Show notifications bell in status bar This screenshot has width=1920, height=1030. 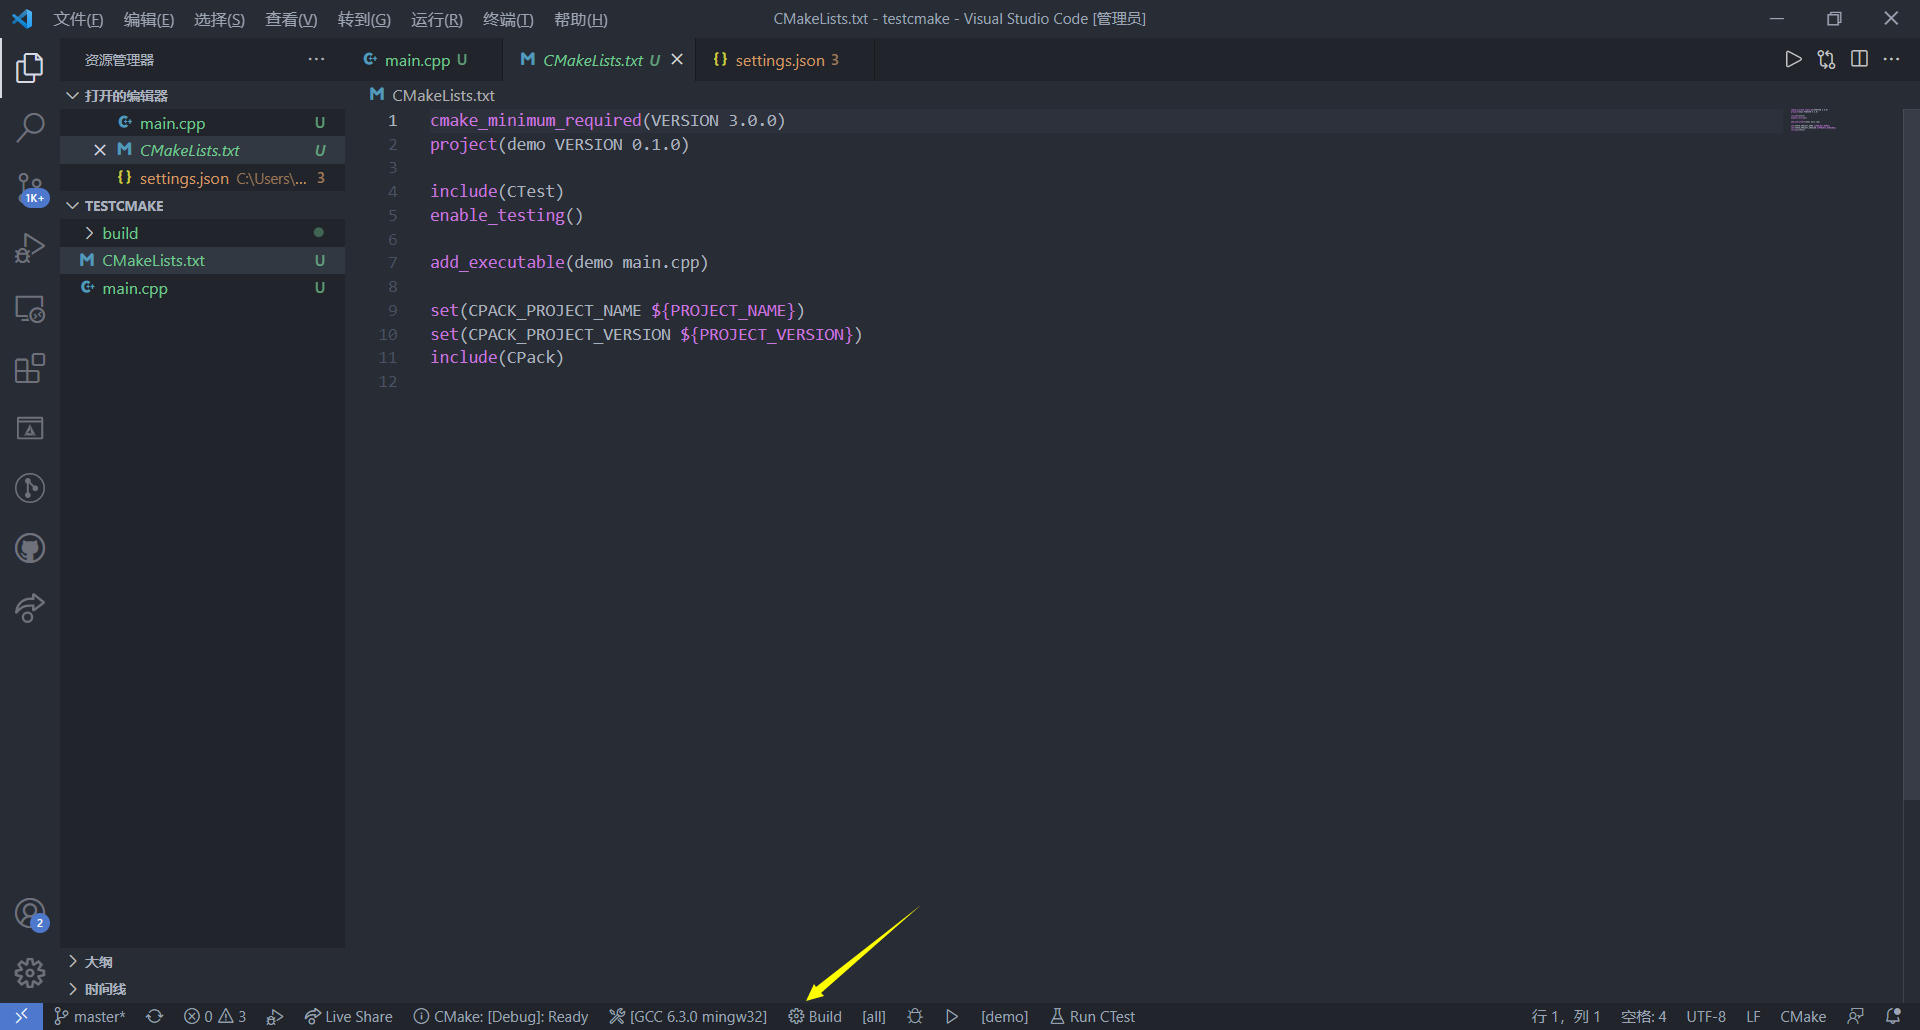pos(1893,1016)
